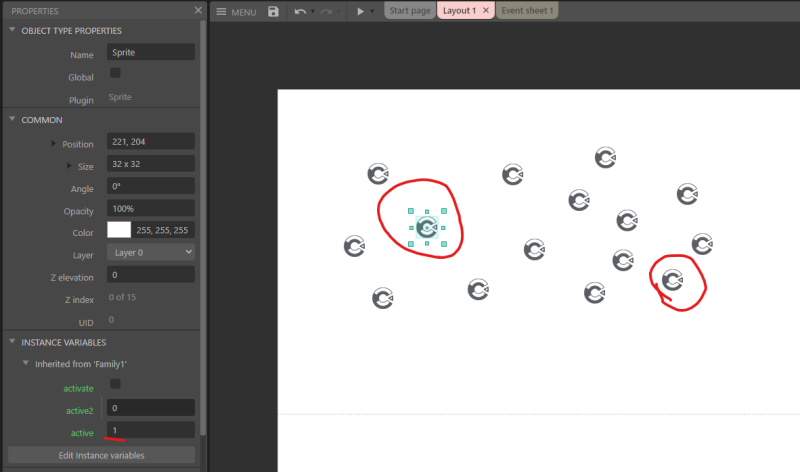This screenshot has height=472, width=800.
Task: Open the undo history dropdown arrow
Action: [312, 11]
